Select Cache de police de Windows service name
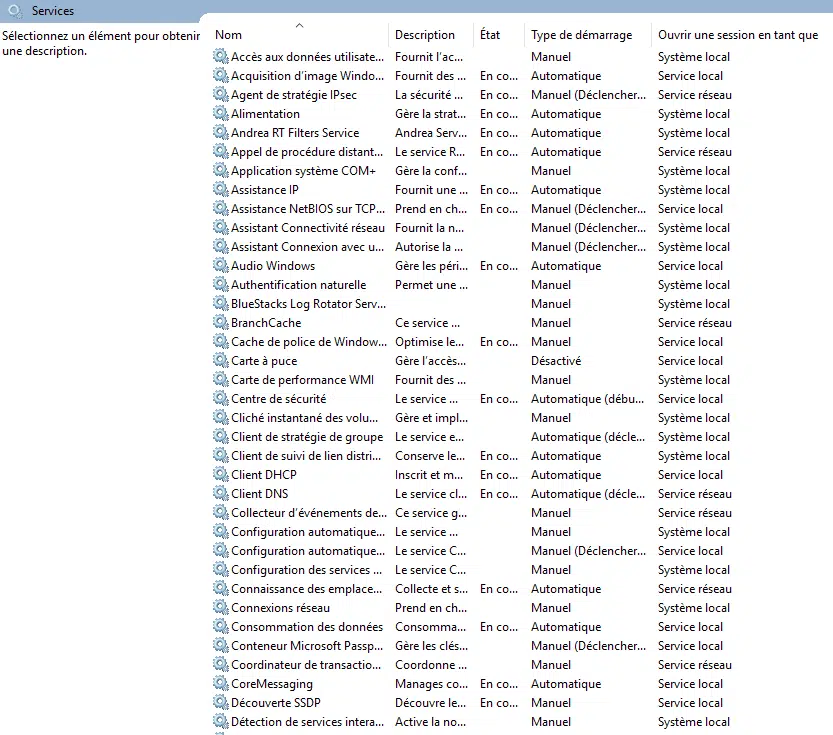833x735 pixels. pyautogui.click(x=309, y=342)
